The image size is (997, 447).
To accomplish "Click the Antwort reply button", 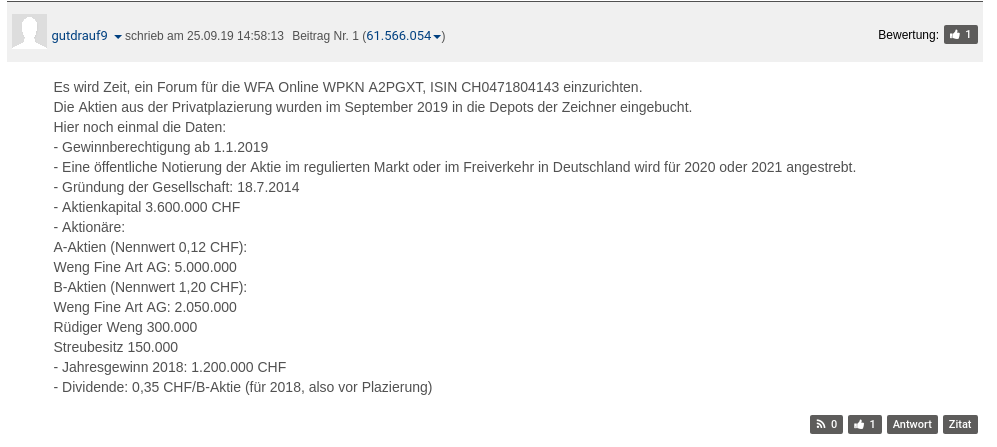I will [912, 425].
